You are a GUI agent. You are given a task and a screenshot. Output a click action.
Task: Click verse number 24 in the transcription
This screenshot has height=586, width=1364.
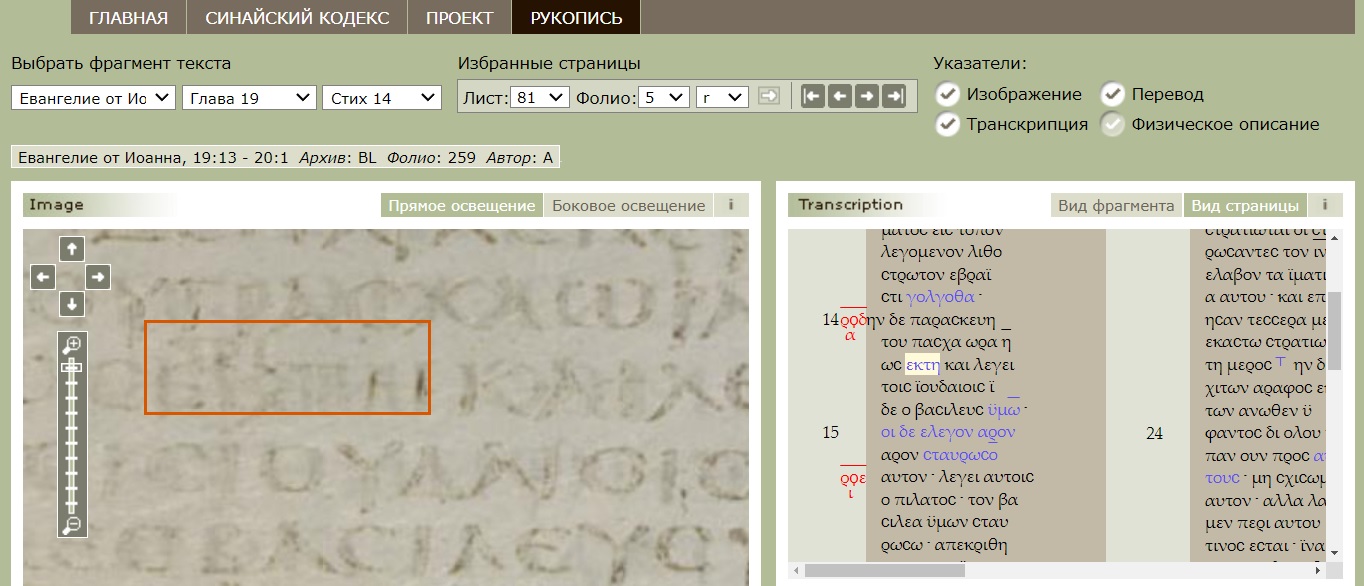tap(1154, 433)
